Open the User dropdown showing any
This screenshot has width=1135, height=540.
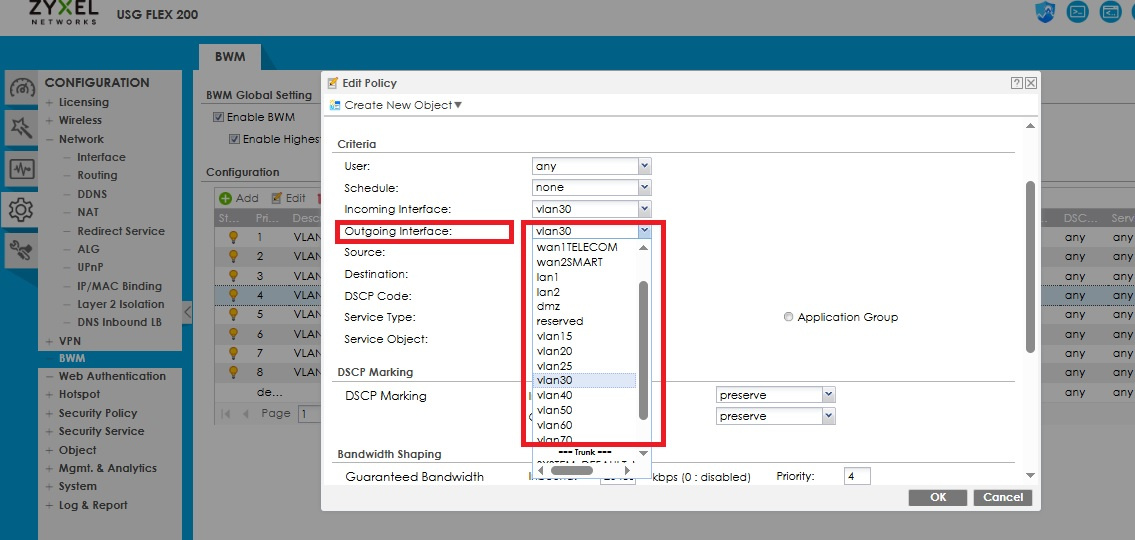(x=592, y=166)
